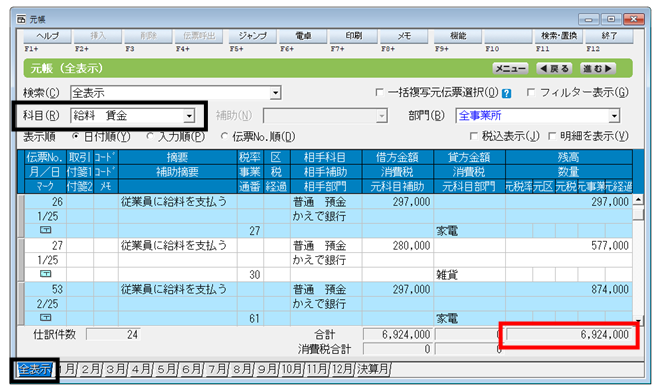The width and height of the screenshot is (658, 387).
Task: Open the 電卓 calculator toolbar button
Action: [303, 37]
